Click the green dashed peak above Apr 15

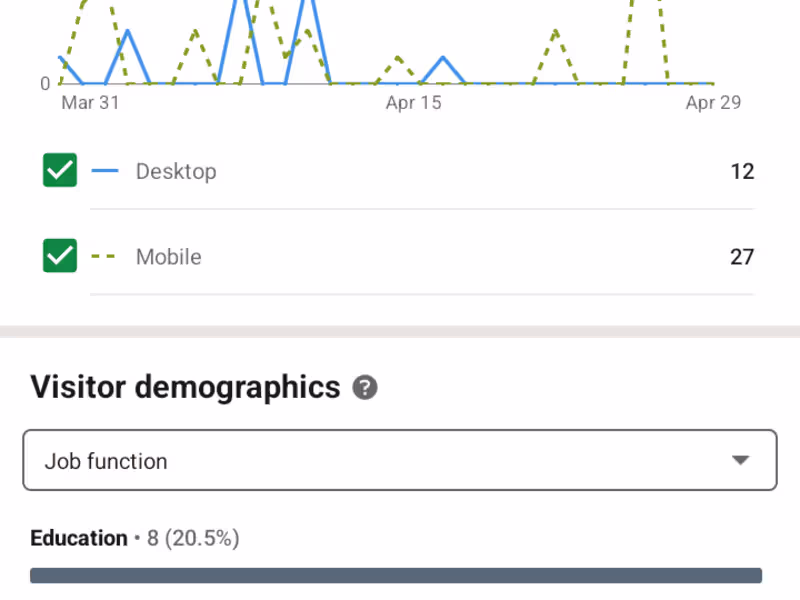[398, 58]
